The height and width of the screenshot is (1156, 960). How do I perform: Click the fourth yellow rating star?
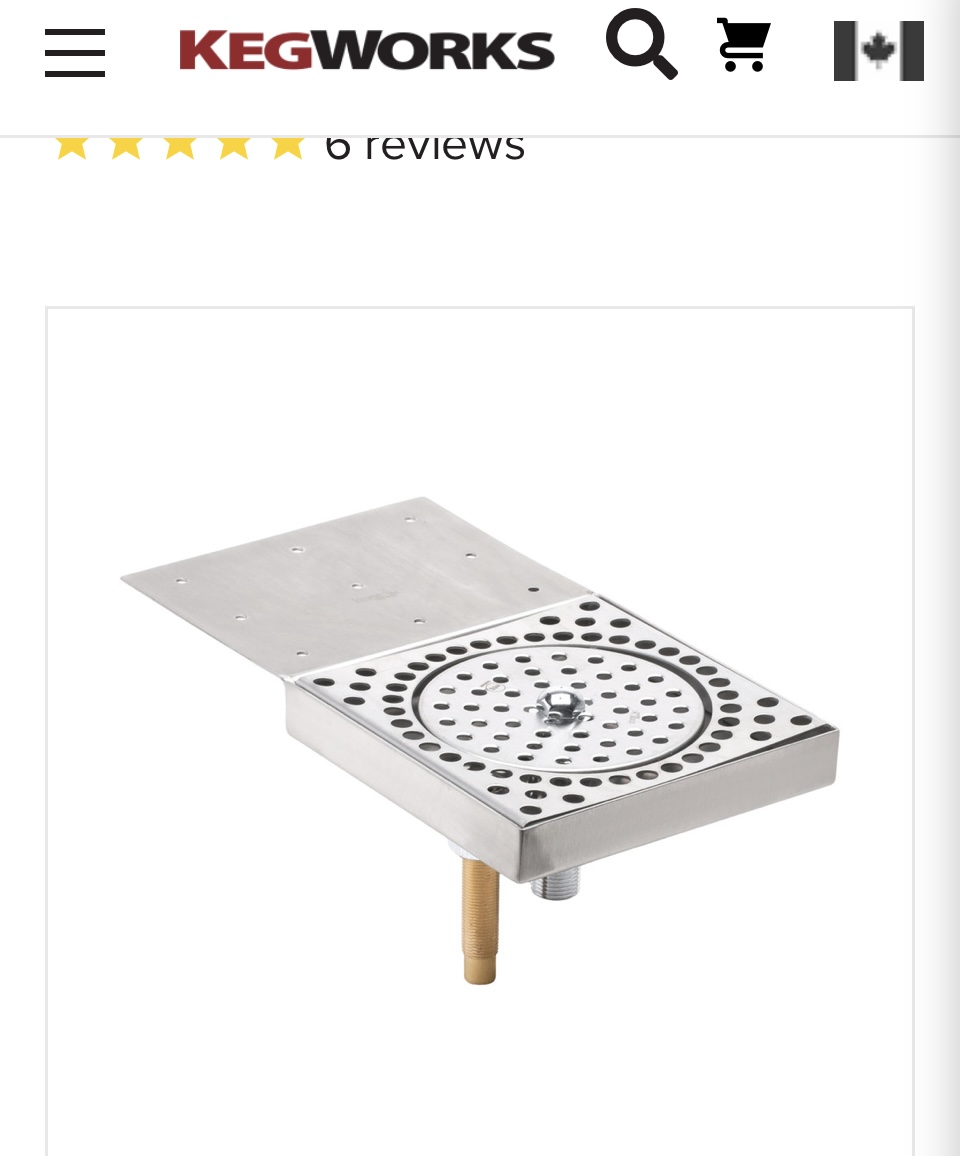pos(234,146)
